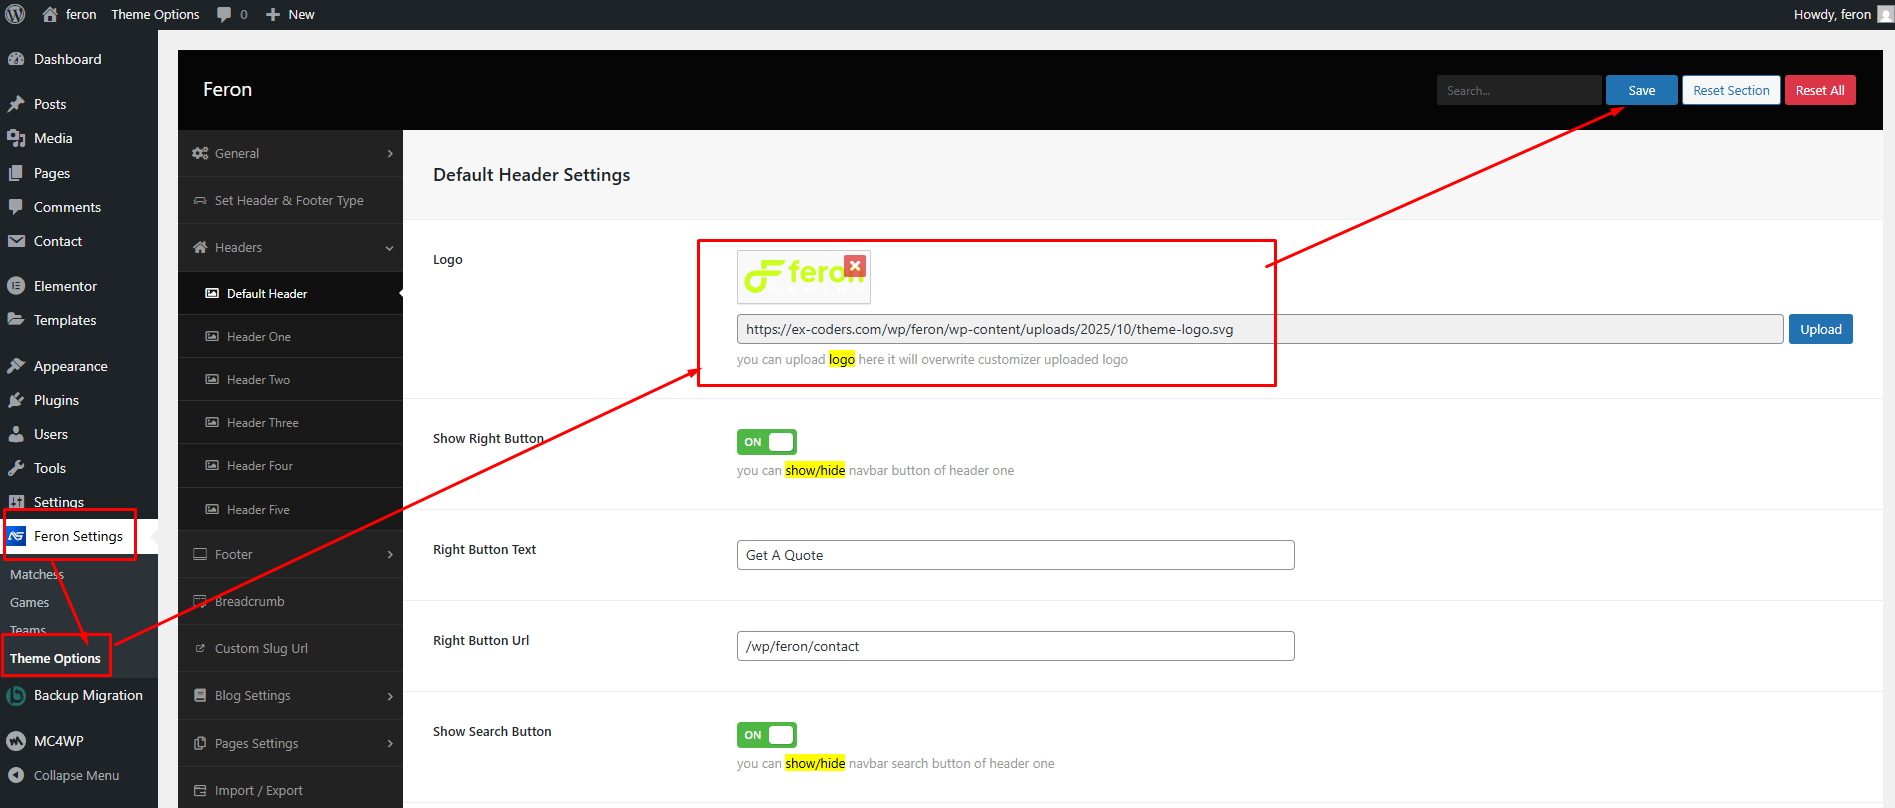Toggle the Show Right Button switch

(x=766, y=442)
